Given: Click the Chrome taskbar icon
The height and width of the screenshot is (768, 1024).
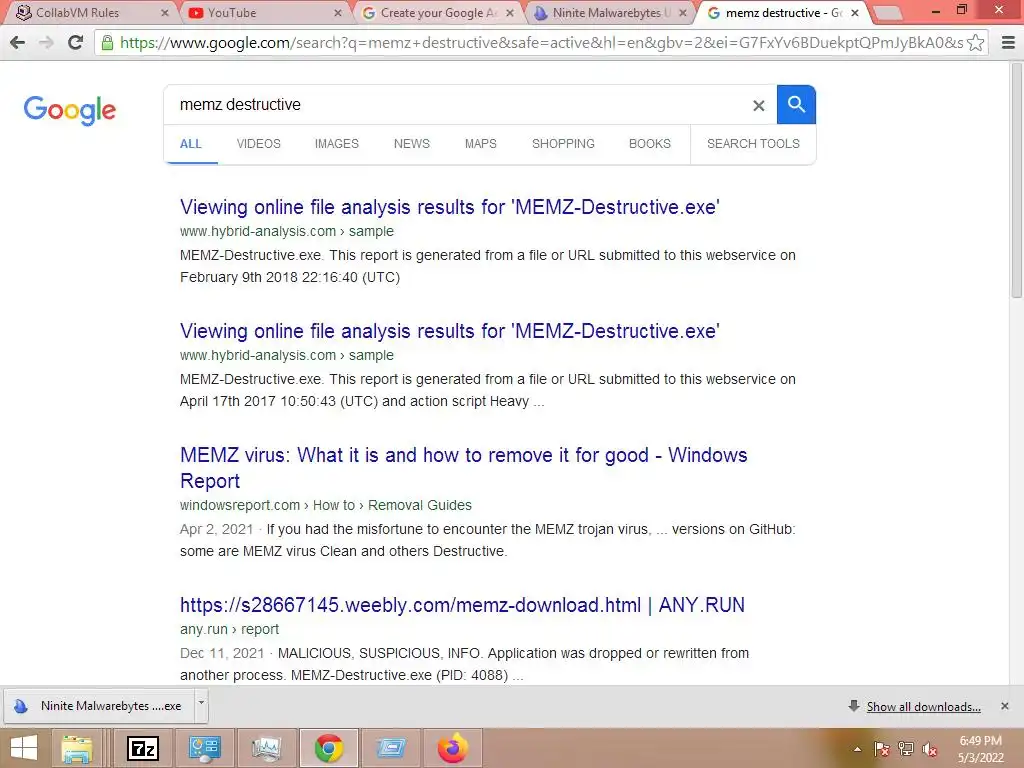Looking at the screenshot, I should click(x=328, y=748).
